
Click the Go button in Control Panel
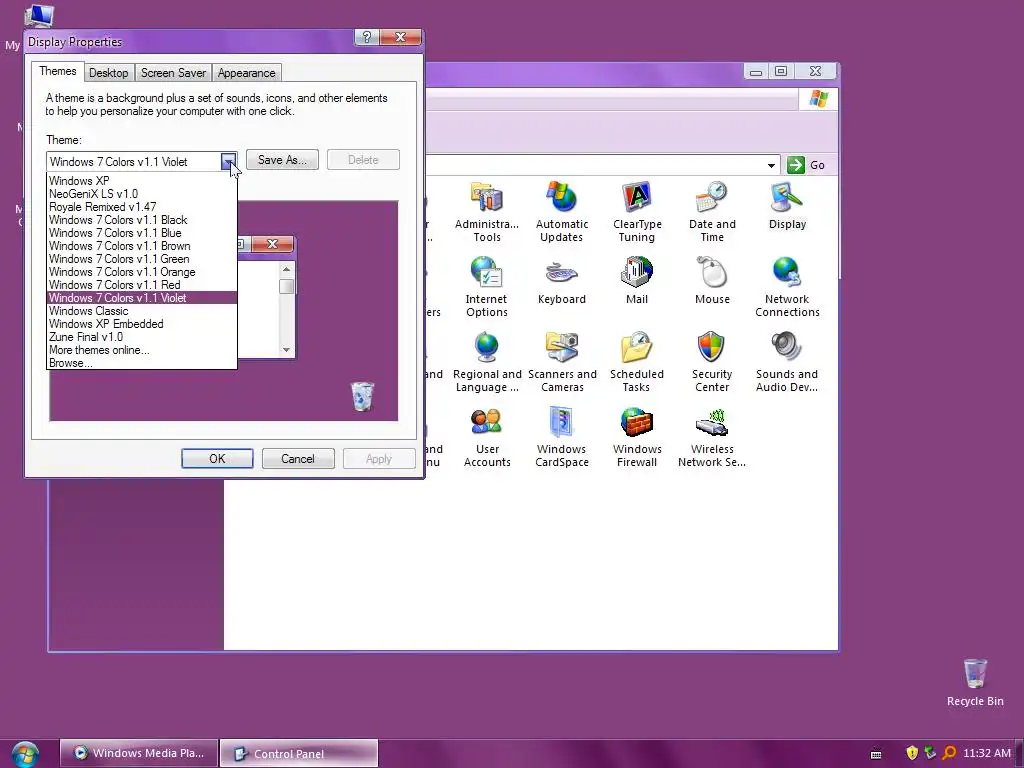pos(807,165)
